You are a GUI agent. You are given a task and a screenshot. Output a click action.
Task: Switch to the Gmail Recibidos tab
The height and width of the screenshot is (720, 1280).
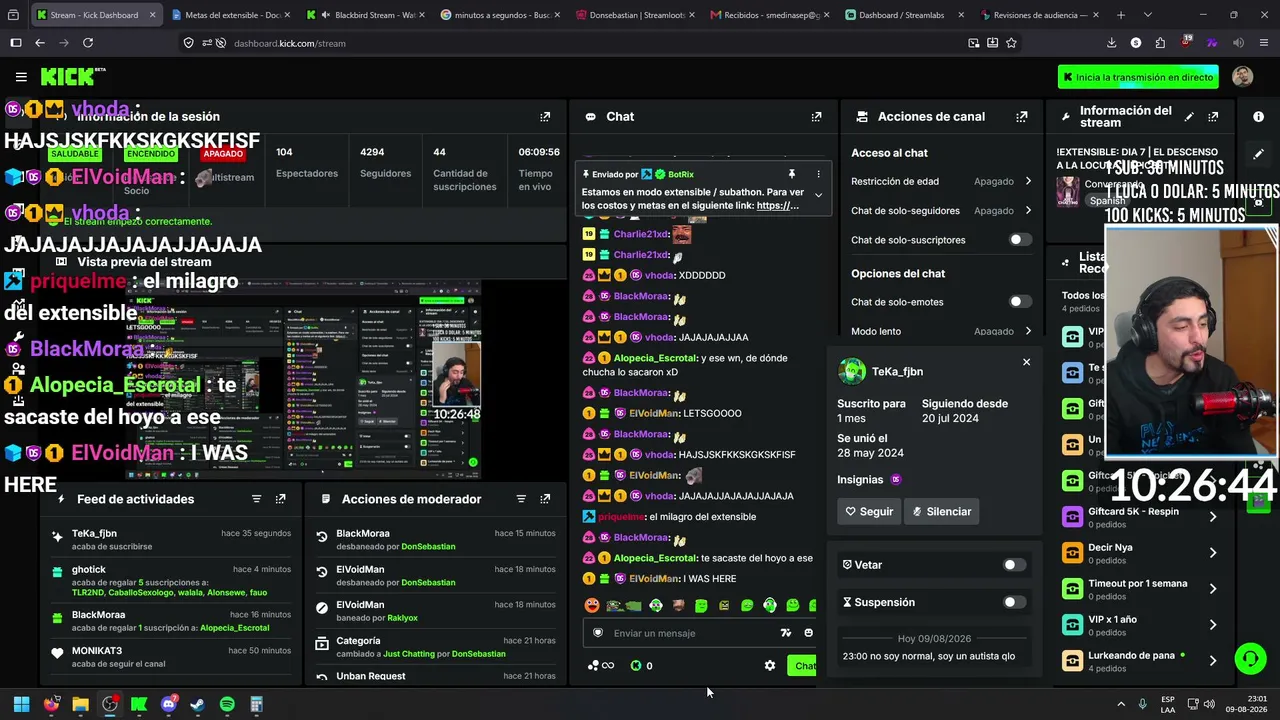tap(771, 15)
